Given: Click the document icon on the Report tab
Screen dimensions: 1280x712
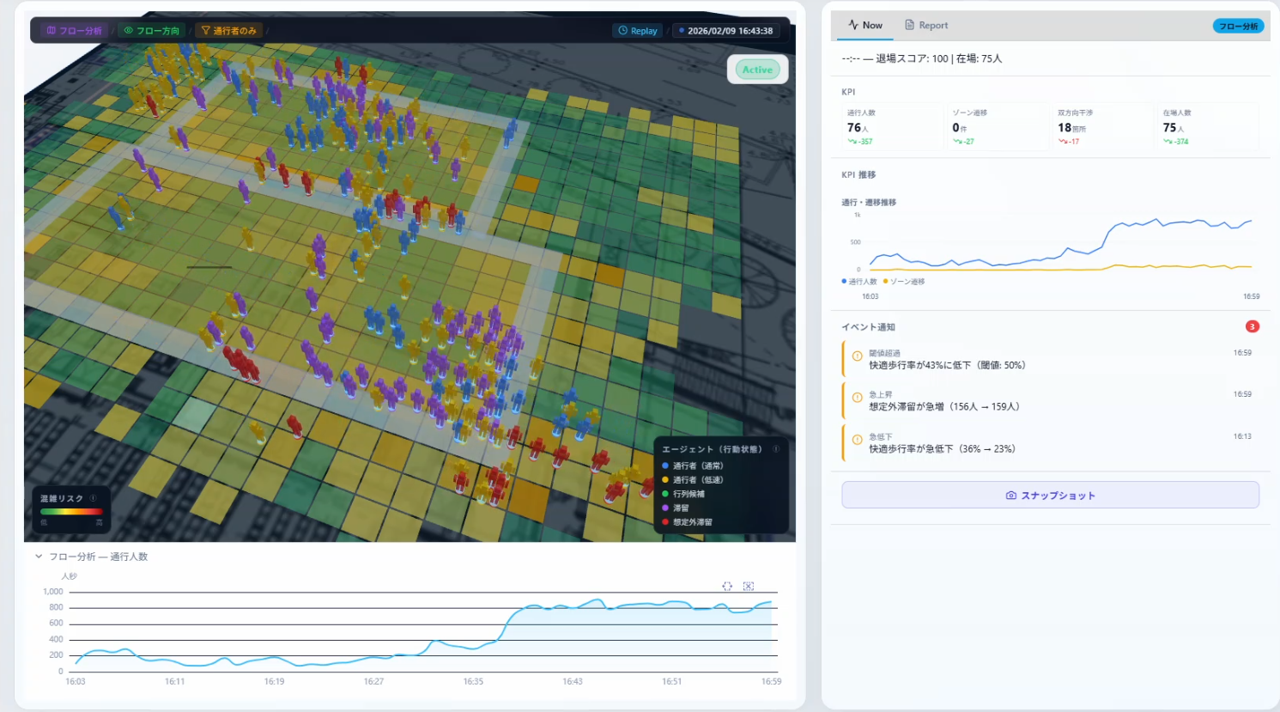Looking at the screenshot, I should click(909, 25).
